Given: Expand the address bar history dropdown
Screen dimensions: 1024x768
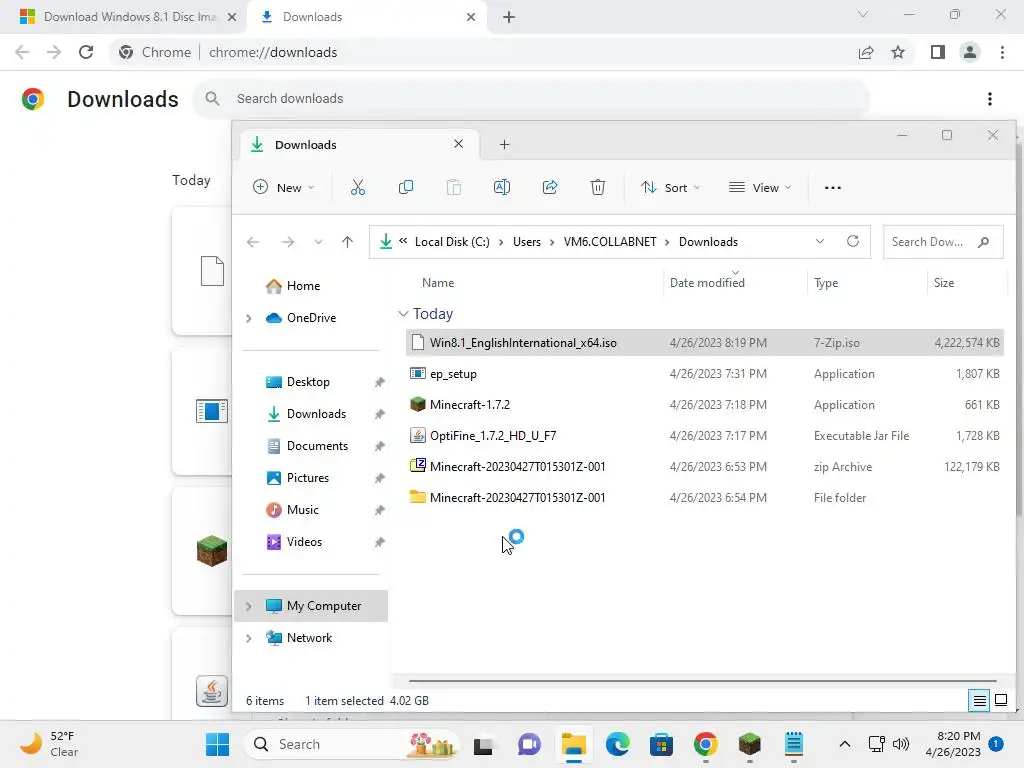Looking at the screenshot, I should pyautogui.click(x=820, y=242).
